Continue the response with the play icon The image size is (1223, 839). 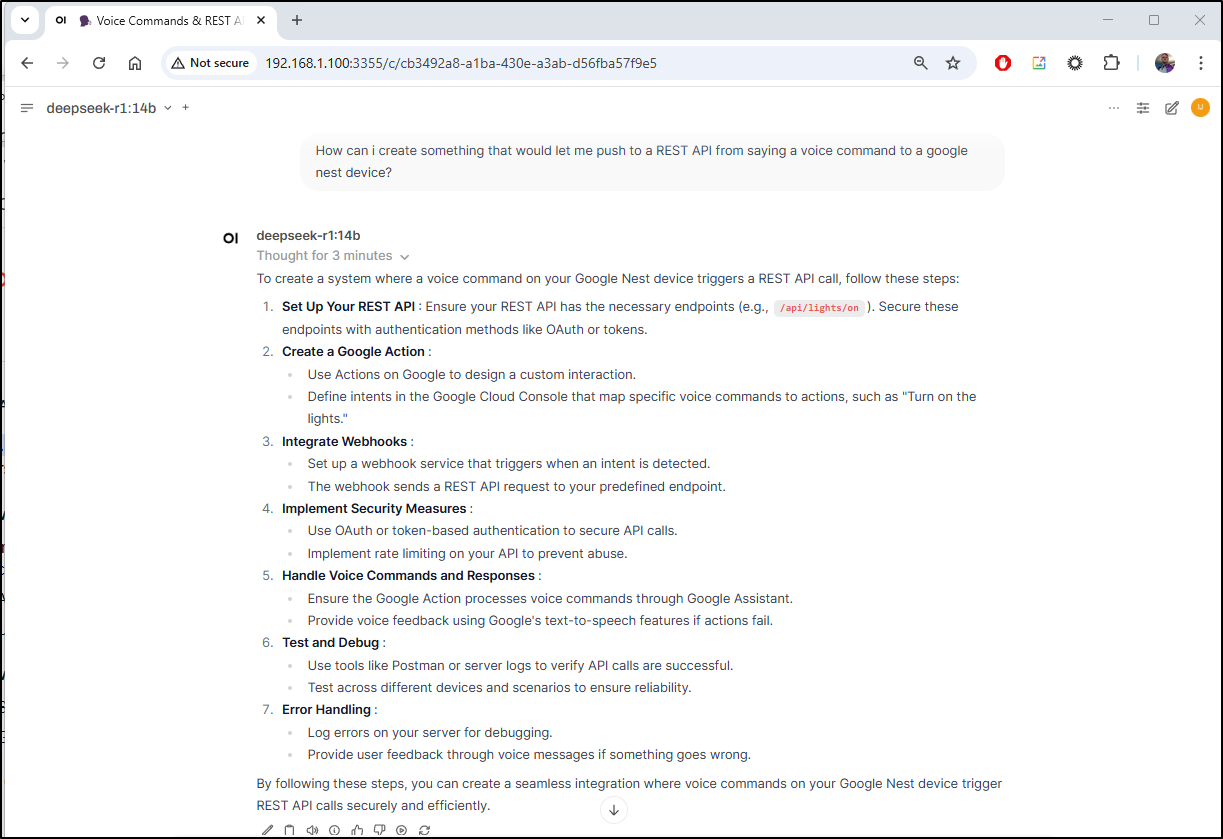(402, 830)
